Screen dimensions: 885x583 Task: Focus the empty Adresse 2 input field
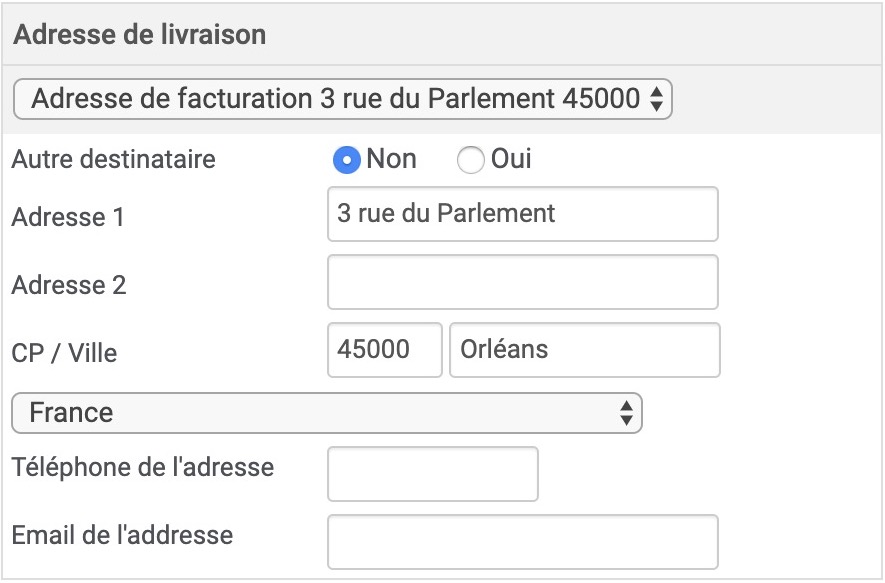523,282
